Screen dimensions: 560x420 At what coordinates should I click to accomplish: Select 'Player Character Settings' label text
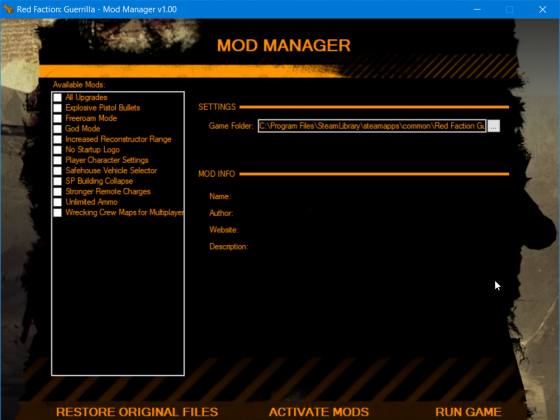tap(106, 160)
